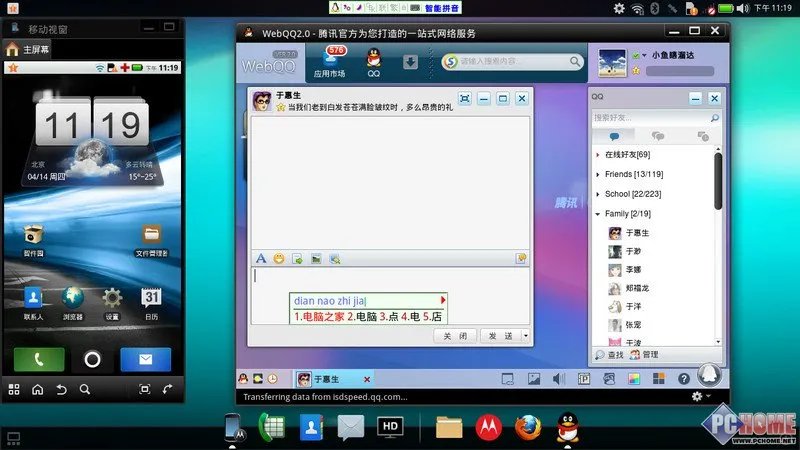800x450 pixels.
Task: Click the speaker sound icon in WebQQ bottom bar
Action: click(x=559, y=379)
